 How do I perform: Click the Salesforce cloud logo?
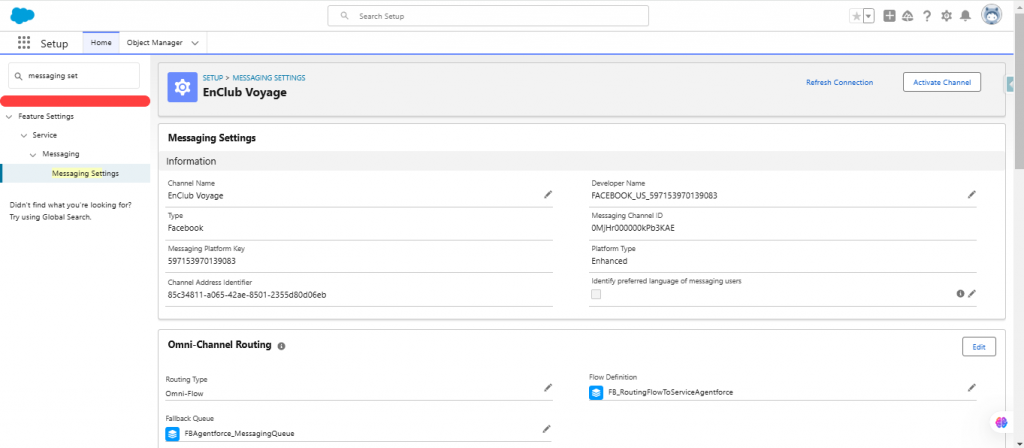coord(22,16)
